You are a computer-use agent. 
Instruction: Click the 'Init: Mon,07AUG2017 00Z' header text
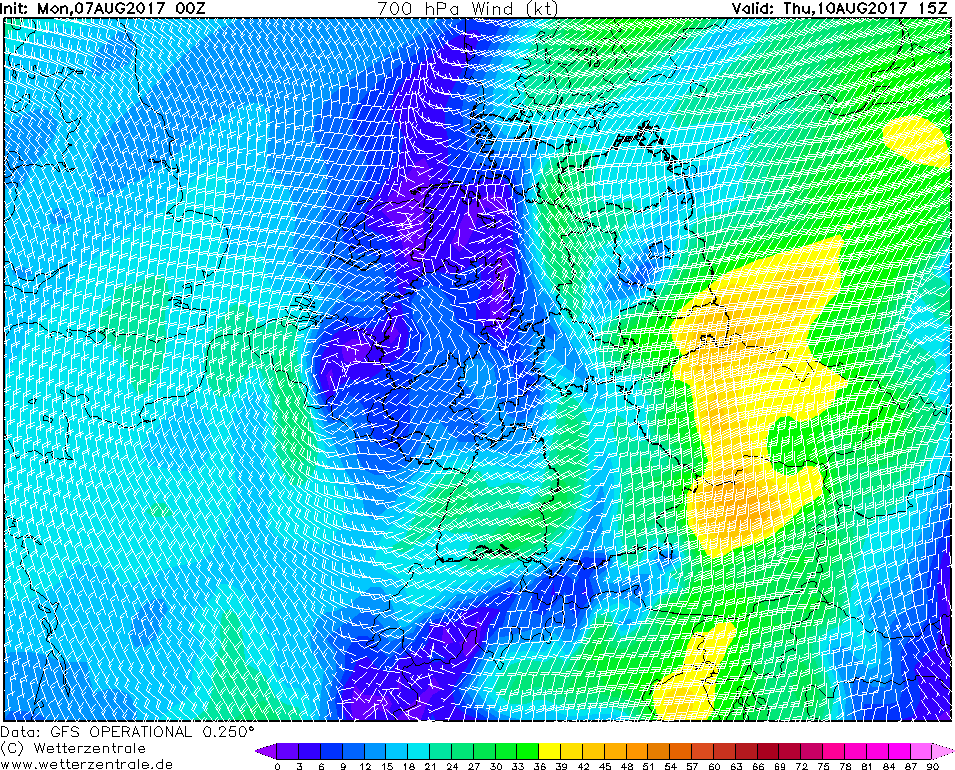[x=103, y=9]
